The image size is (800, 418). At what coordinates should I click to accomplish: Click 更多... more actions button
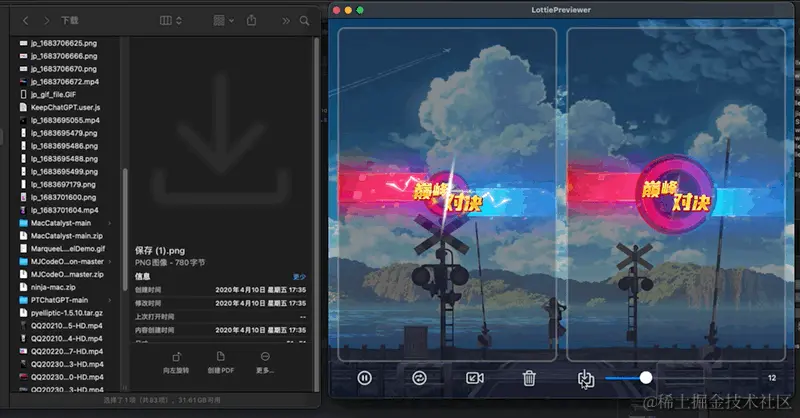click(x=265, y=363)
